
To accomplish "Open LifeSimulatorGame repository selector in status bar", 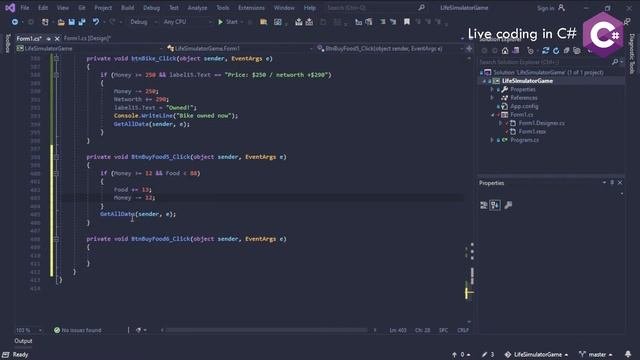I will click(536, 355).
